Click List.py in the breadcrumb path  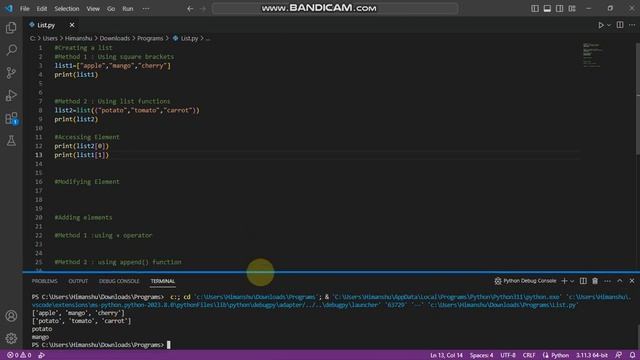[189, 38]
